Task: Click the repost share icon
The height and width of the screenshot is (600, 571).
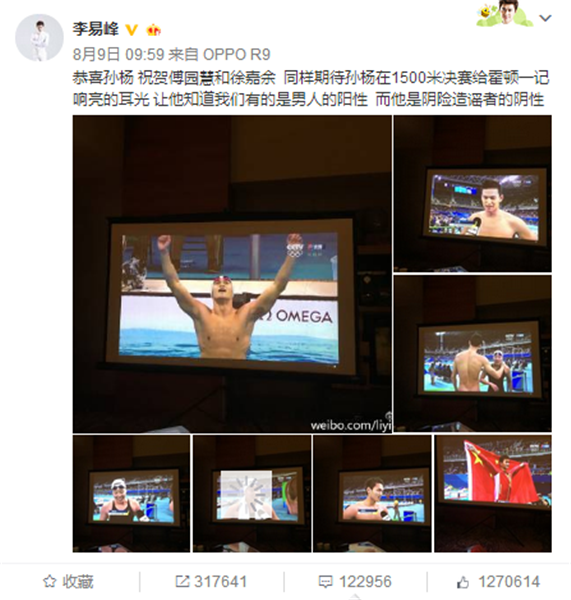Action: pyautogui.click(x=182, y=582)
